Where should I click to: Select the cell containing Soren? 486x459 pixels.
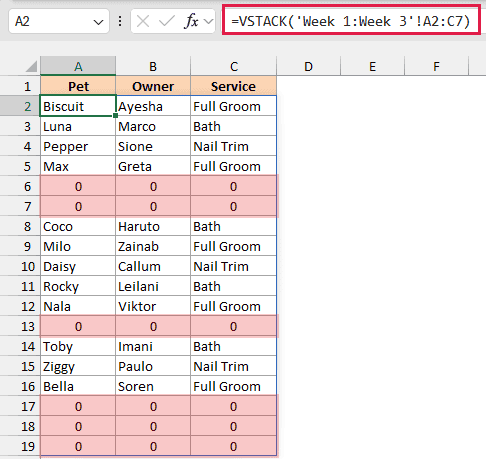(153, 386)
